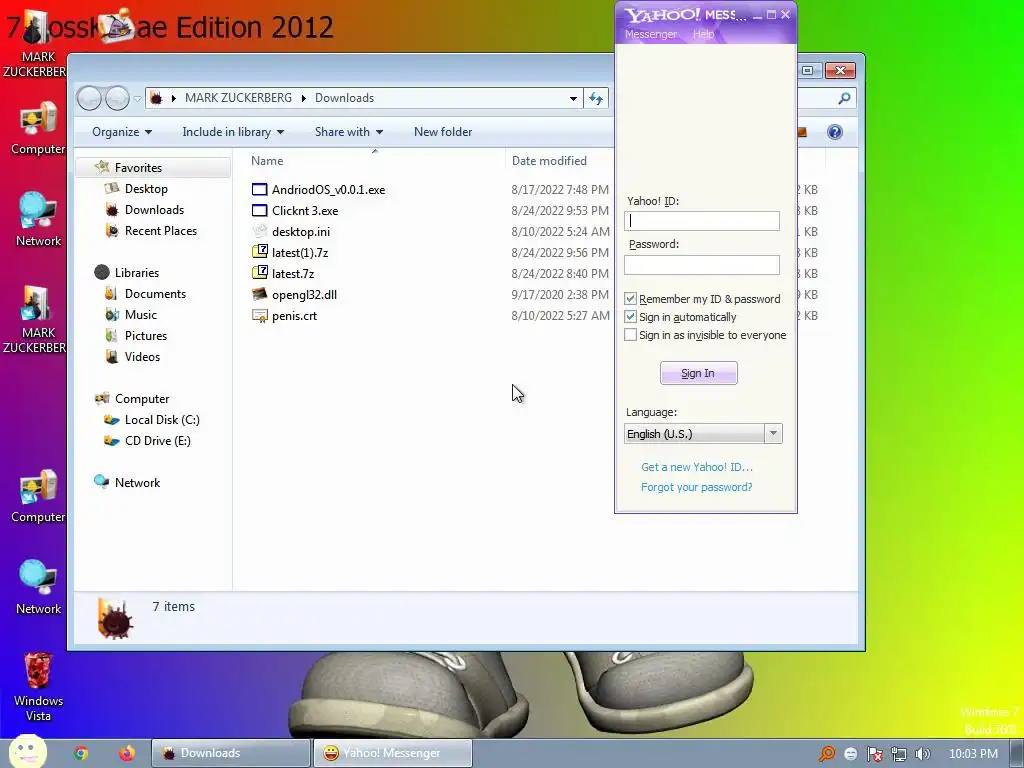Image resolution: width=1024 pixels, height=768 pixels.
Task: Click the penis.crt certificate icon
Action: point(260,315)
